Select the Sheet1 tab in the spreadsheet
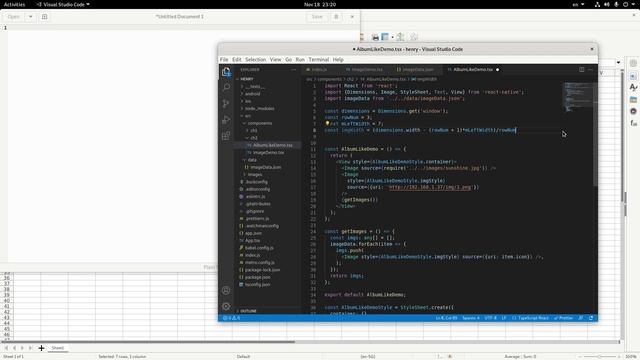The width and height of the screenshot is (640, 360). (x=58, y=348)
